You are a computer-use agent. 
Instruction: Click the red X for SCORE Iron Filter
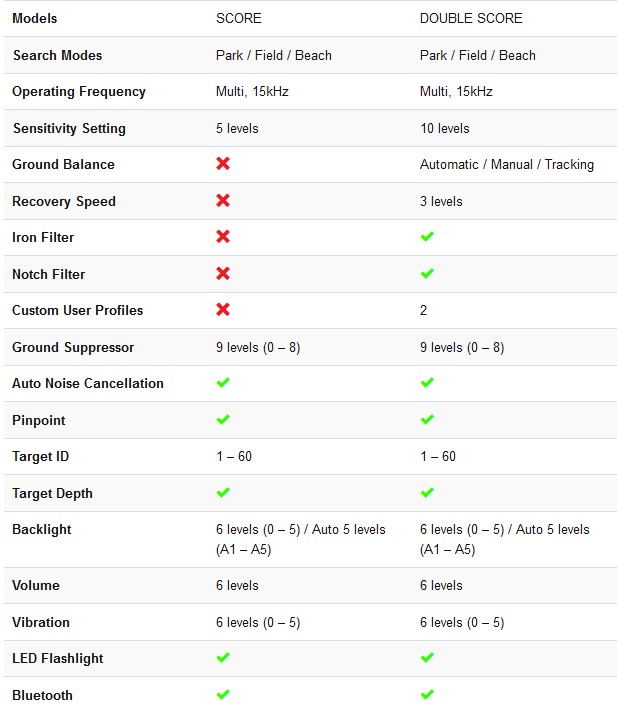223,237
